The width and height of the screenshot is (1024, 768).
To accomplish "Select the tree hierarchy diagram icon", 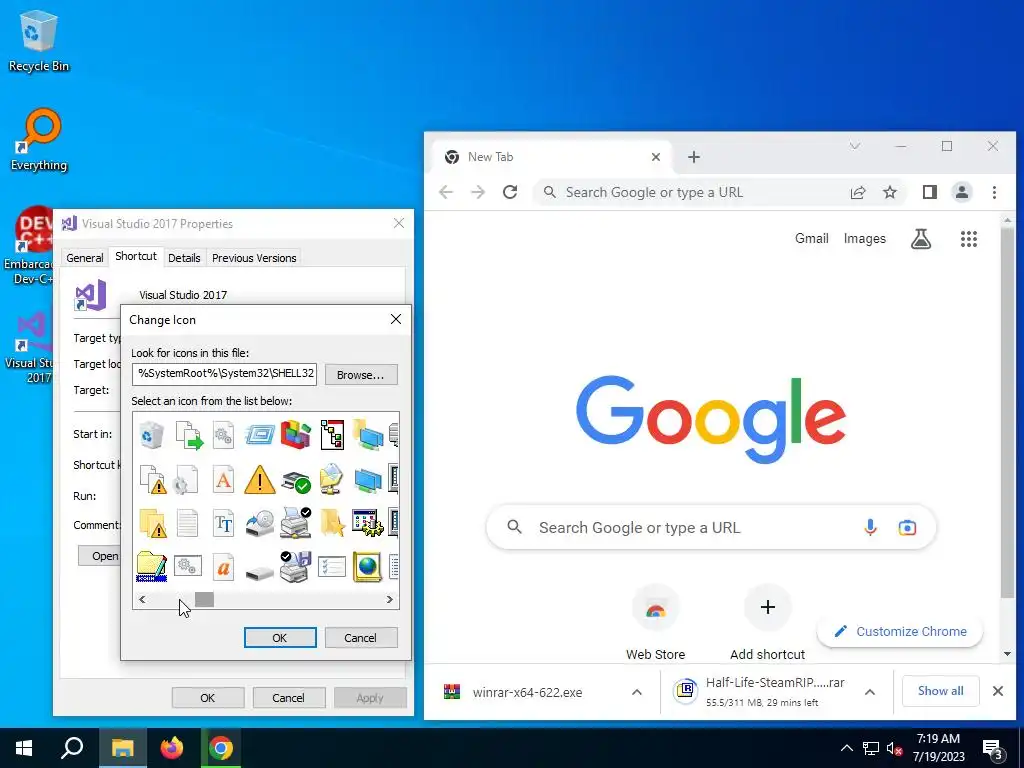I will point(332,435).
